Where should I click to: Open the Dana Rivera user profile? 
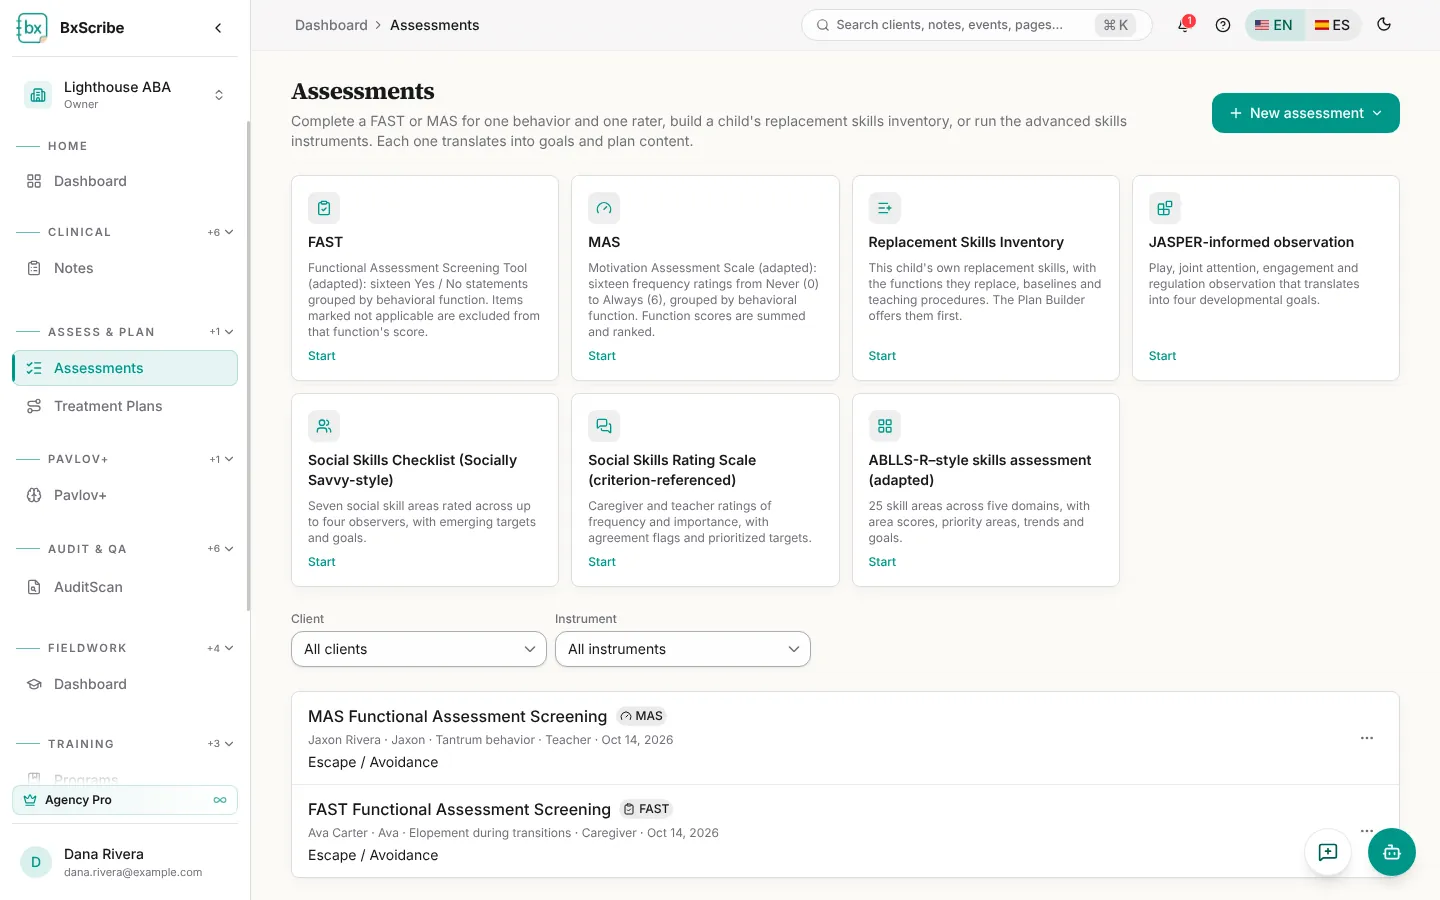pyautogui.click(x=125, y=862)
